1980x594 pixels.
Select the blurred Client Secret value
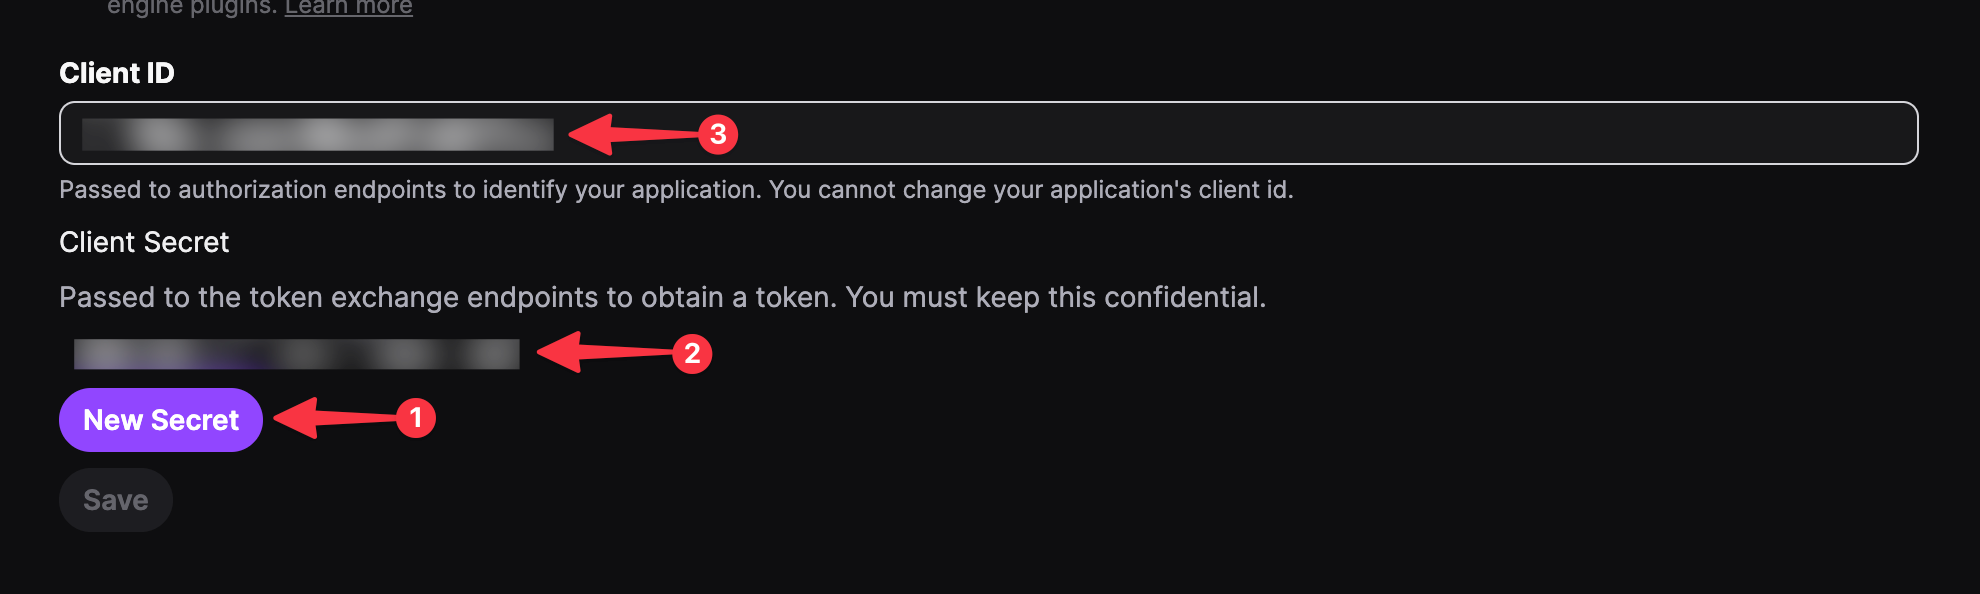point(295,354)
